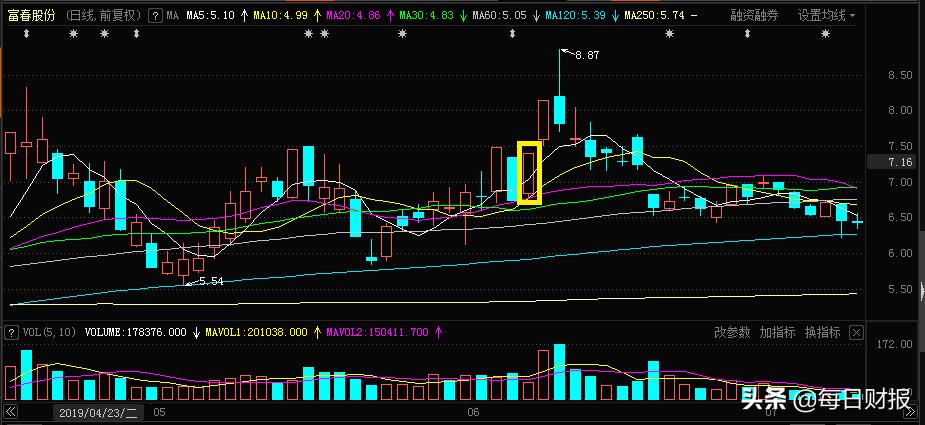Open the 设置均线 dropdown
This screenshot has width=925, height=425.
(826, 15)
